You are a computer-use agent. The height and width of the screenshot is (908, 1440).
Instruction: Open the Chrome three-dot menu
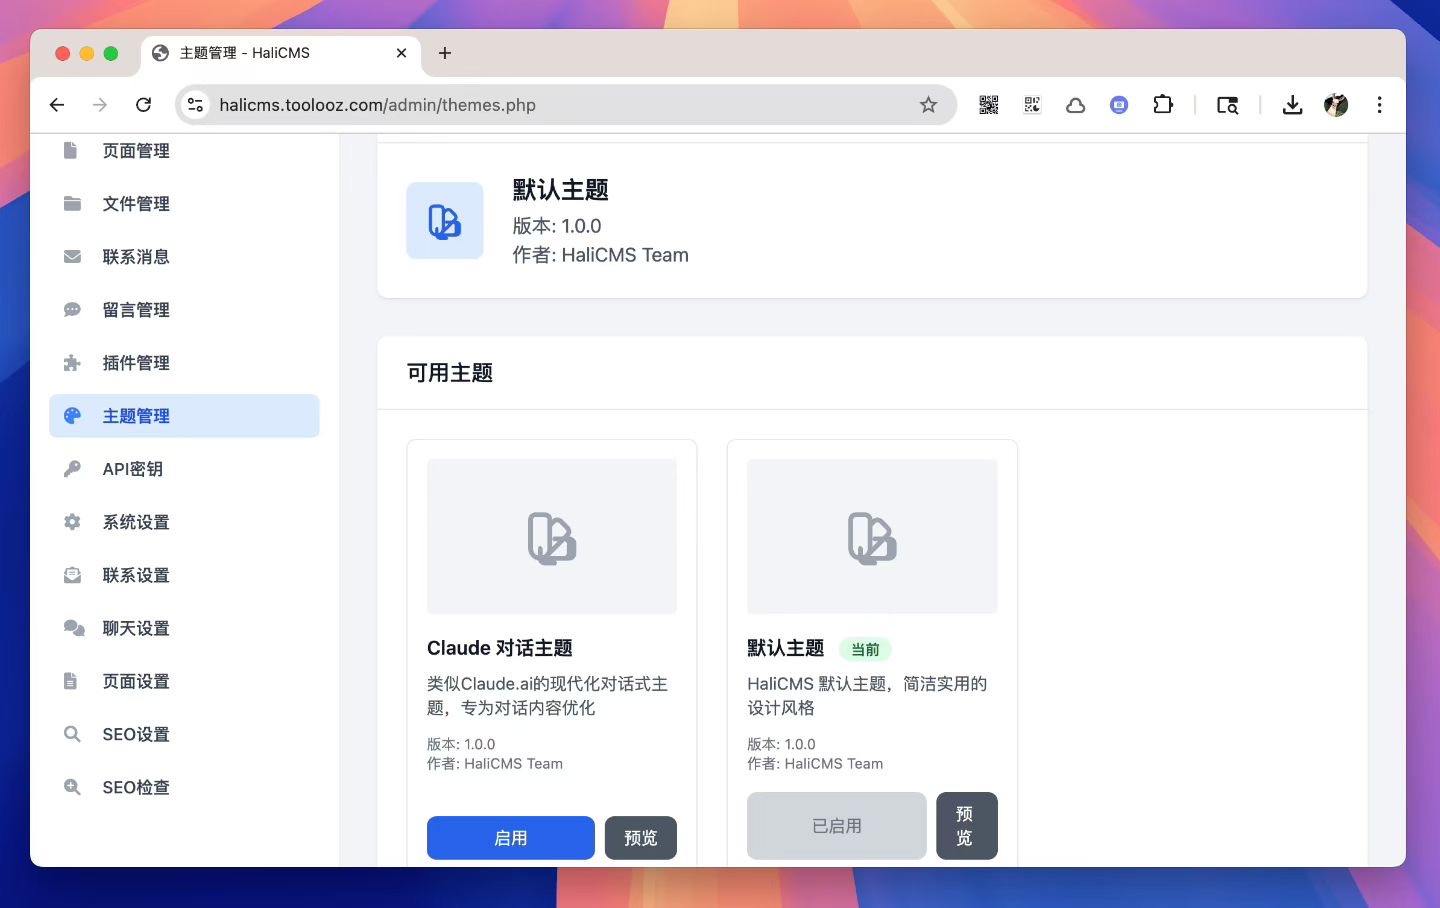[1379, 105]
